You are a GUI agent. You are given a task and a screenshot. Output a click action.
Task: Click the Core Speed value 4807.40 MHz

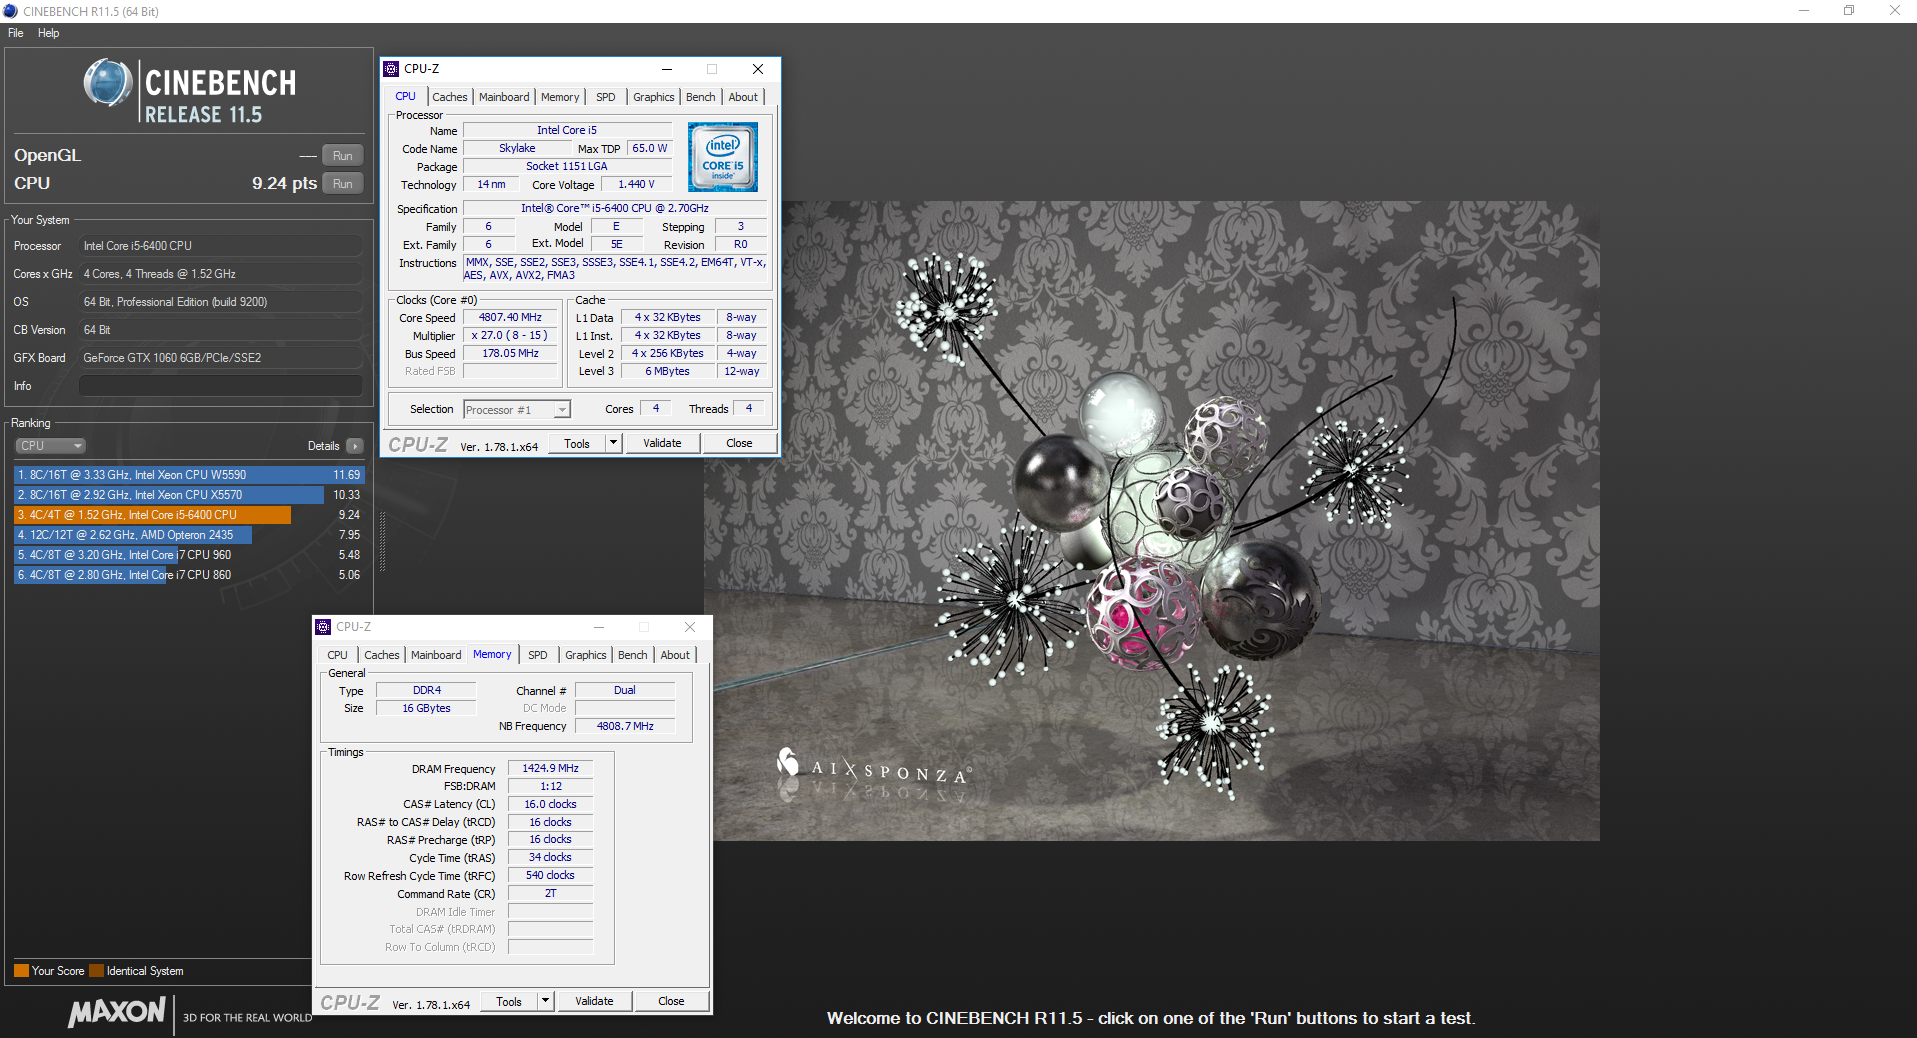(510, 318)
